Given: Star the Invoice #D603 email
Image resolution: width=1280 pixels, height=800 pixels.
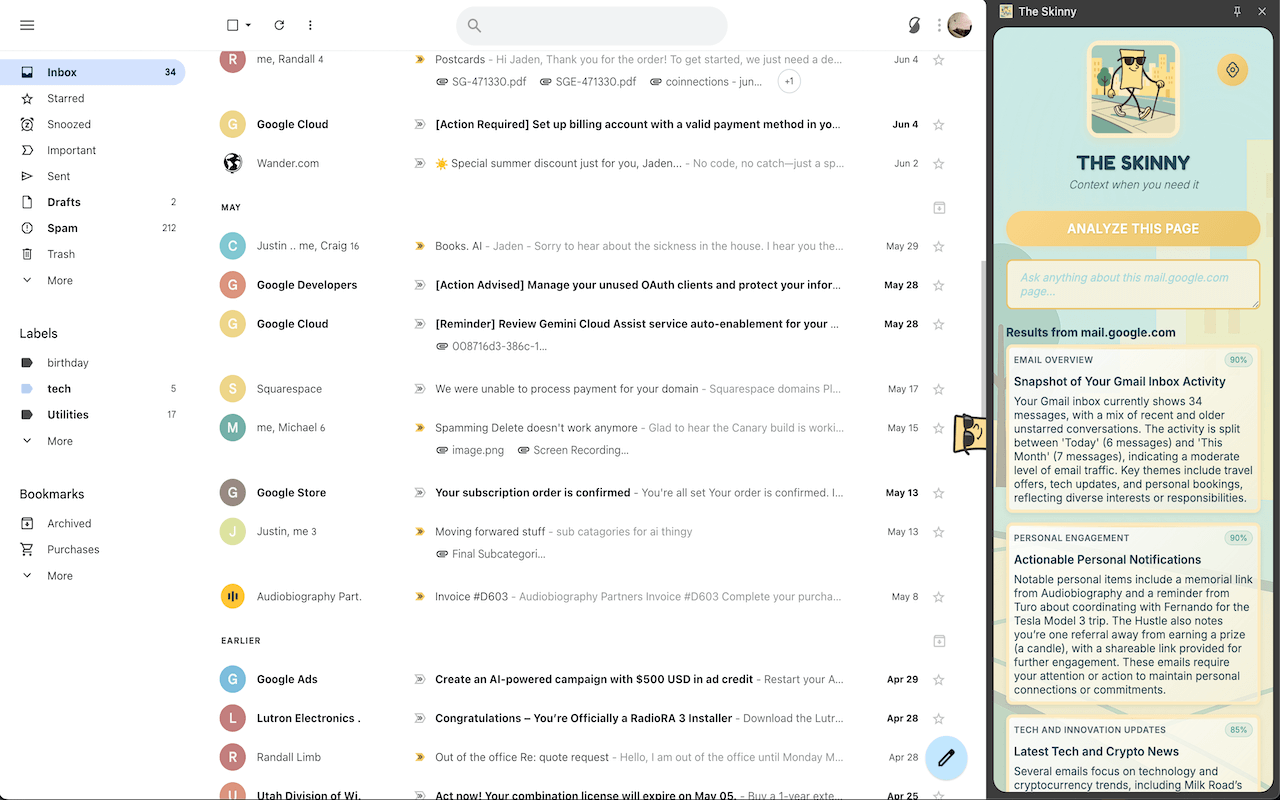Looking at the screenshot, I should pyautogui.click(x=938, y=598).
